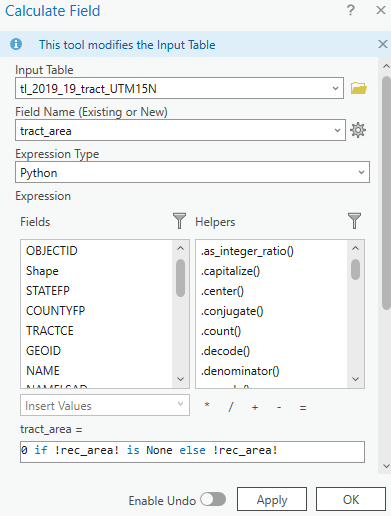Choose .capitalize() helper
Image resolution: width=391 pixels, height=516 pixels.
point(230,271)
